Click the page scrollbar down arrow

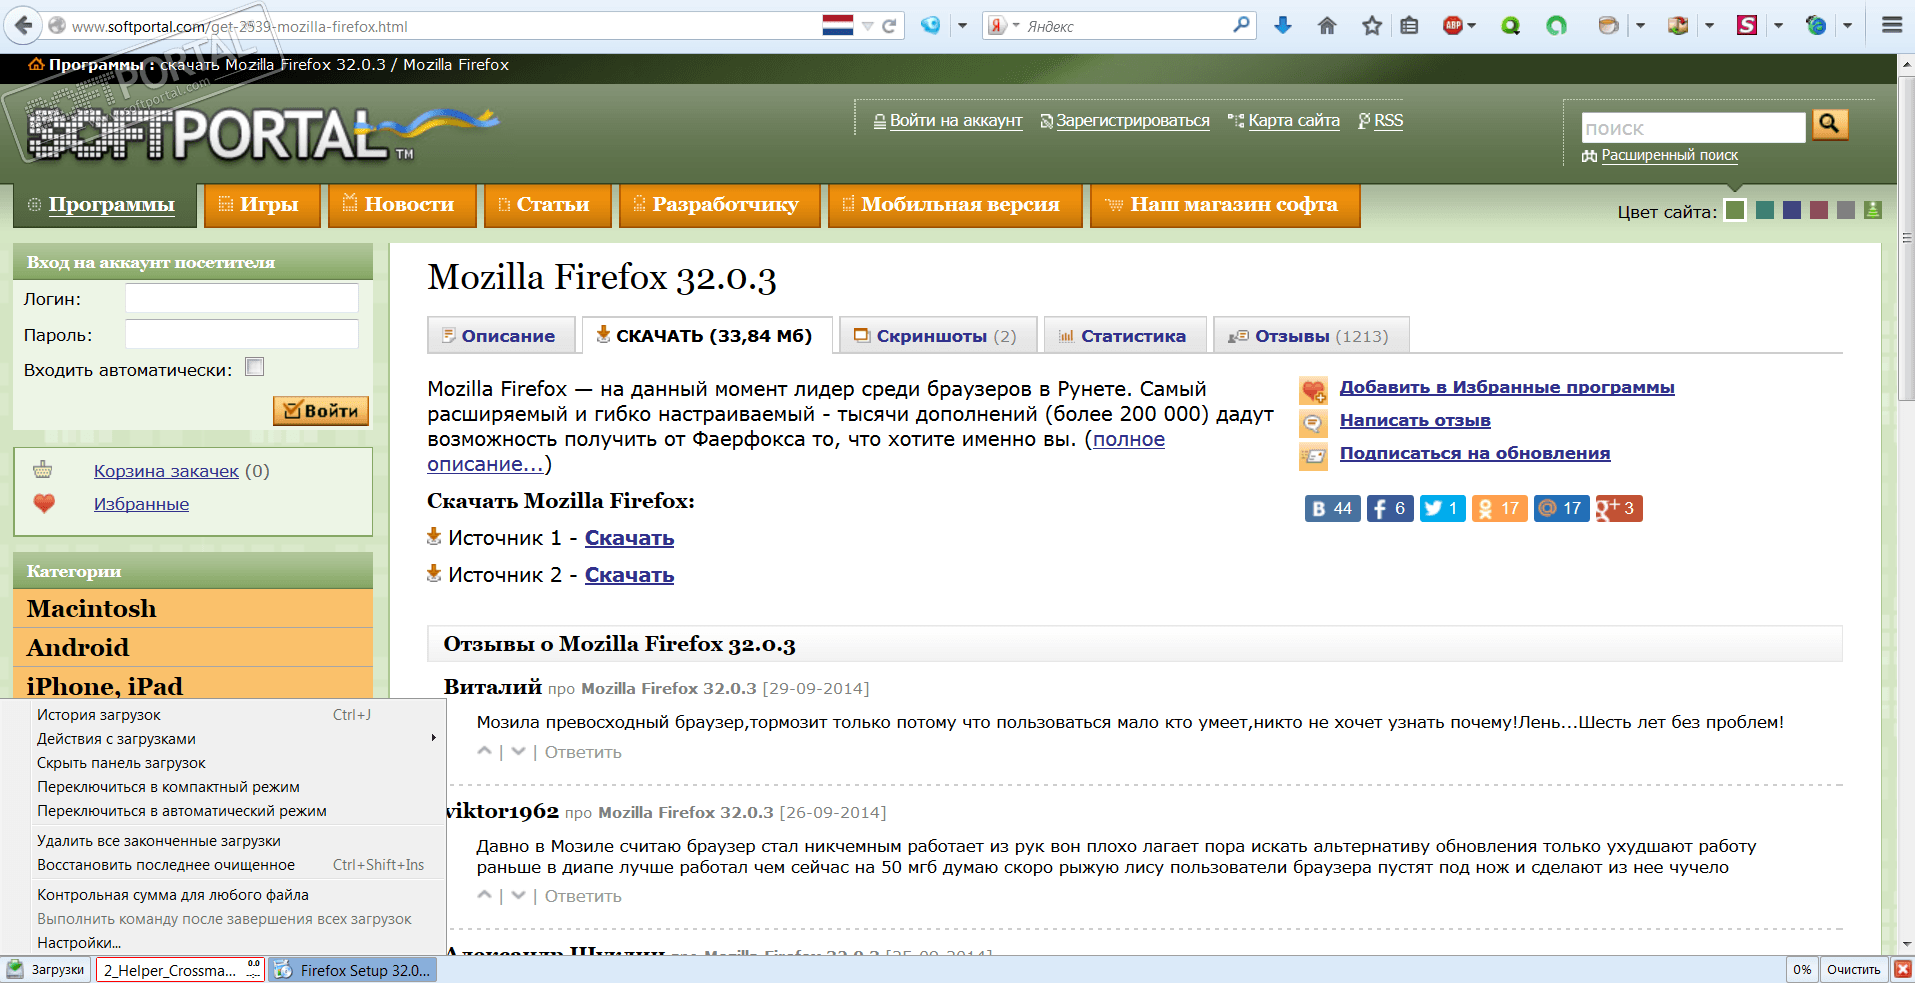[x=1906, y=943]
